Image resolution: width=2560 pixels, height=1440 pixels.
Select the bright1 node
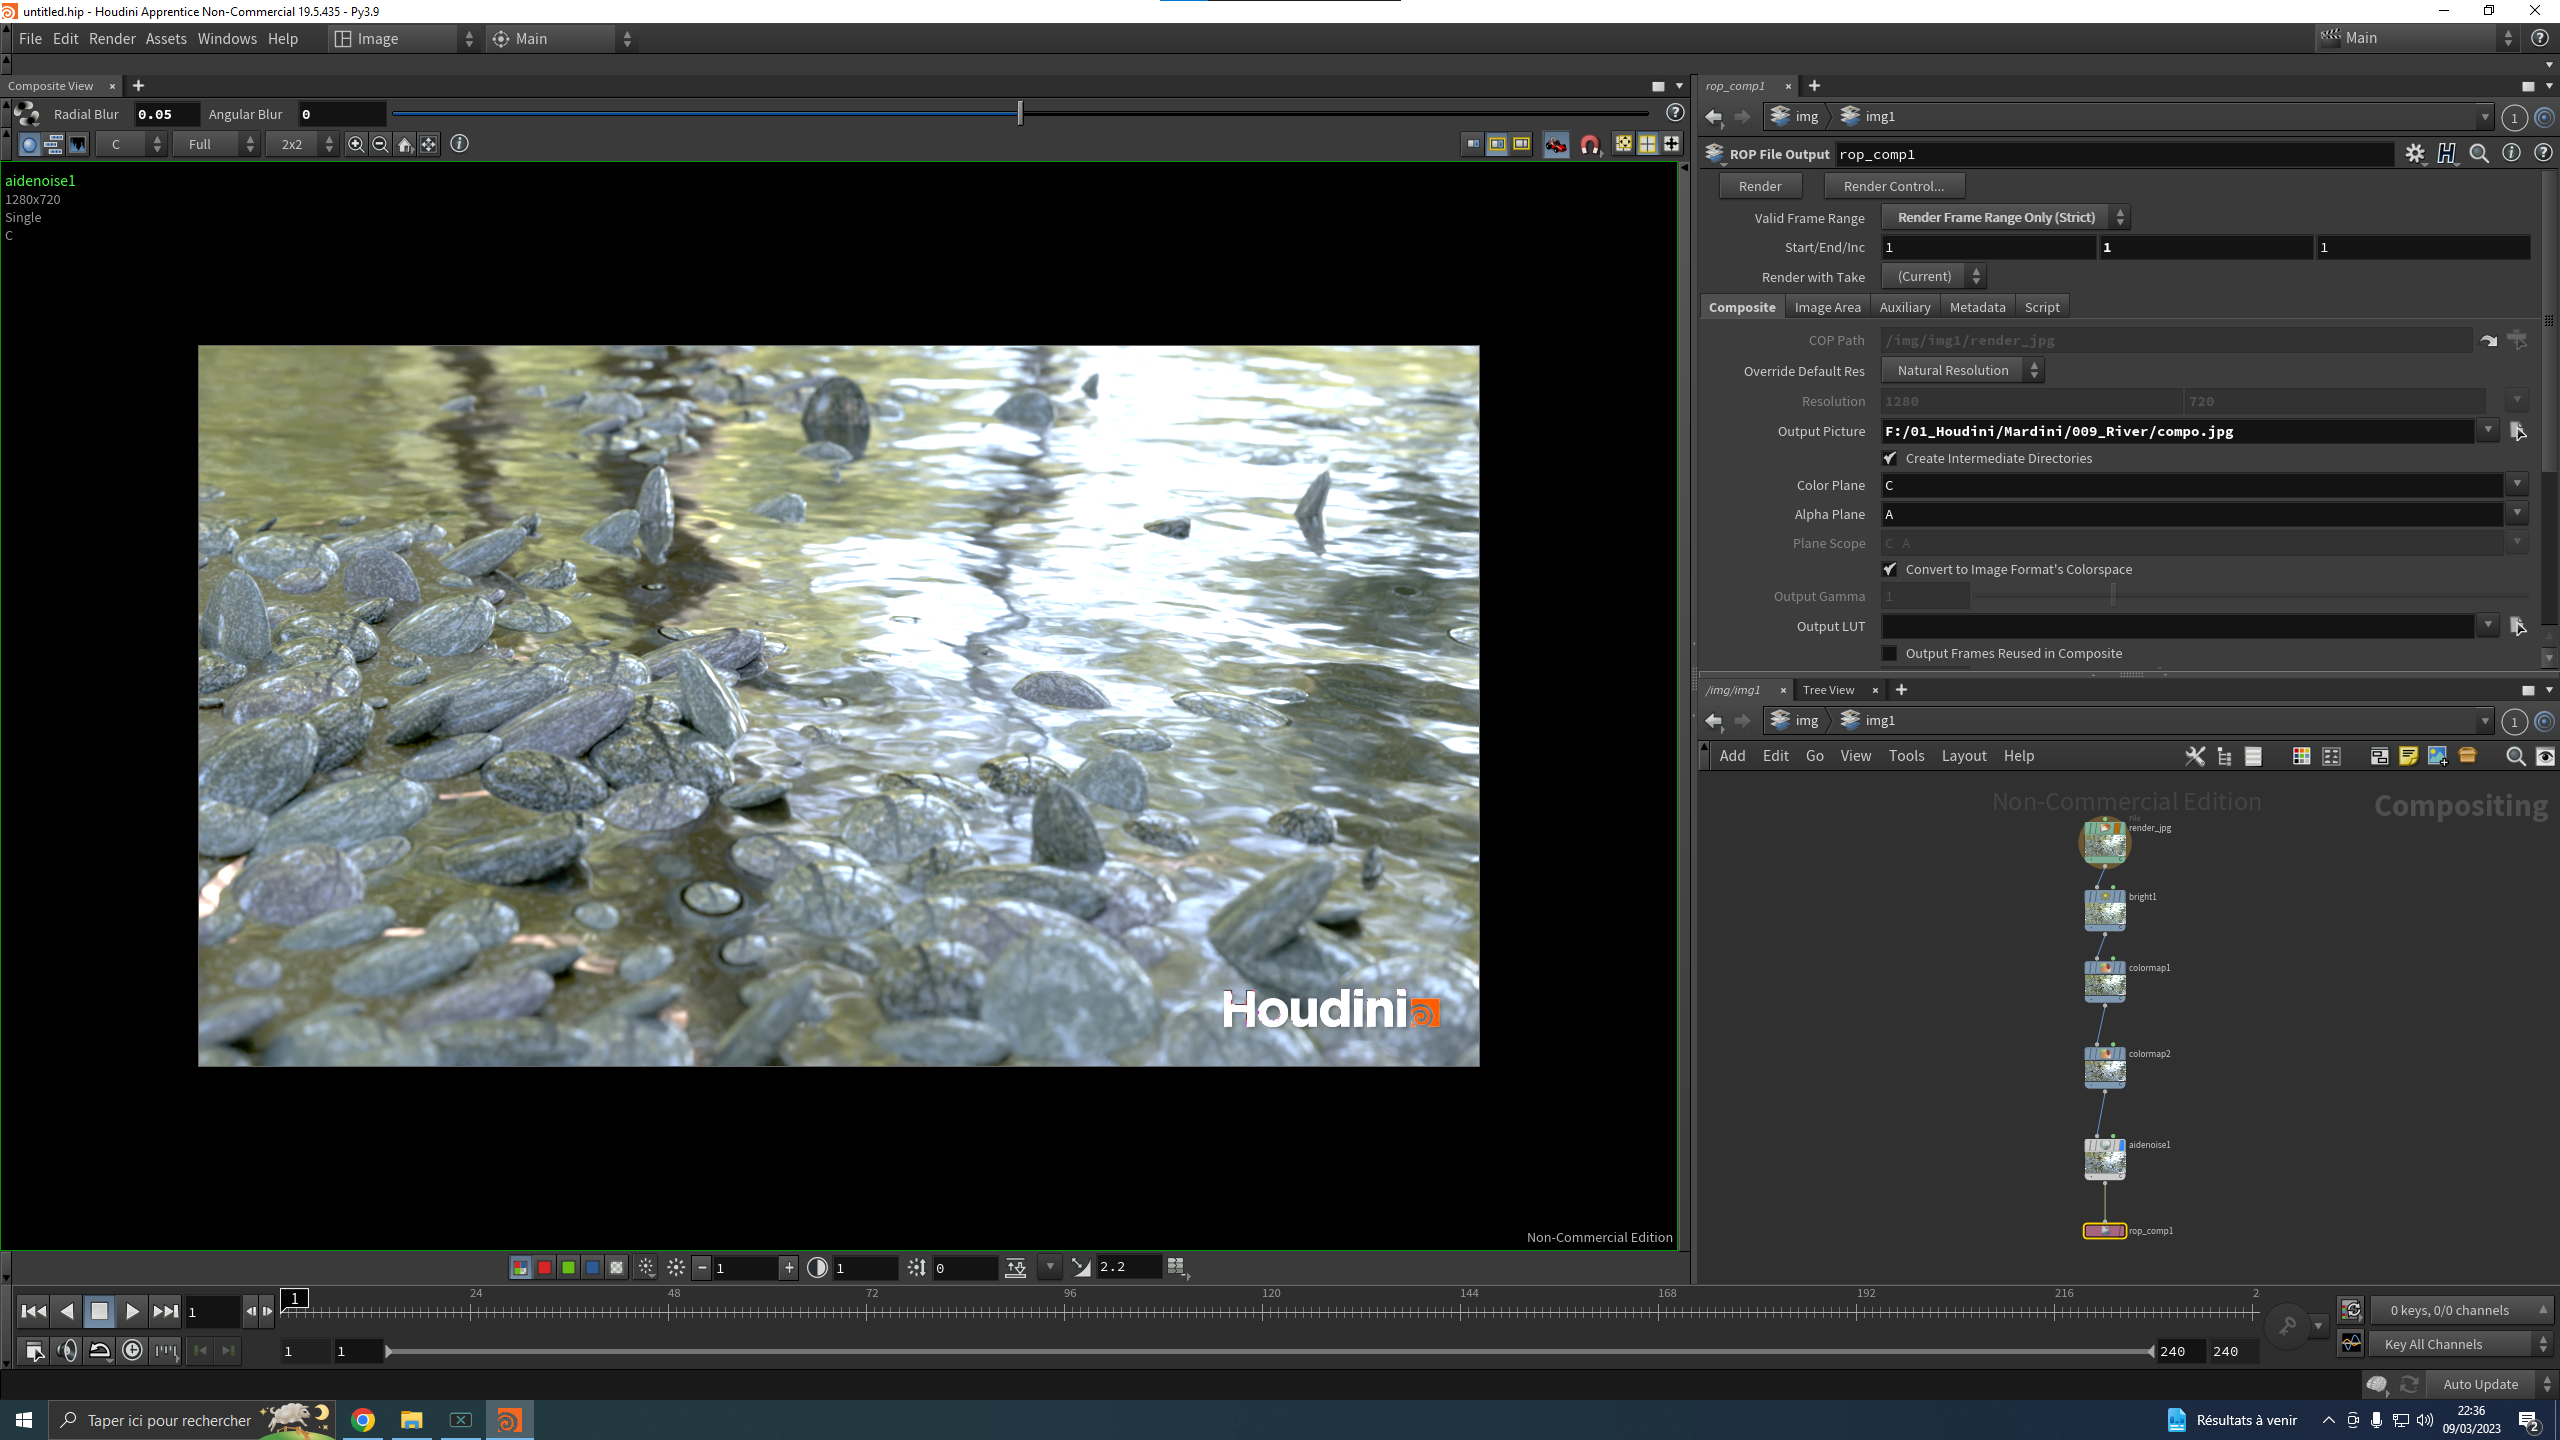(x=2104, y=909)
